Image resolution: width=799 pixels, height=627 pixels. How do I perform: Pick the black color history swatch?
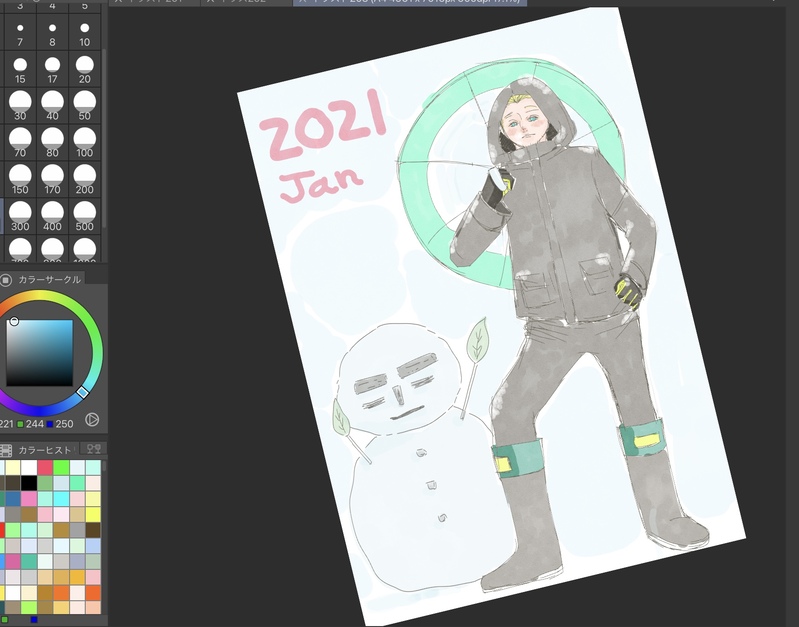click(29, 483)
